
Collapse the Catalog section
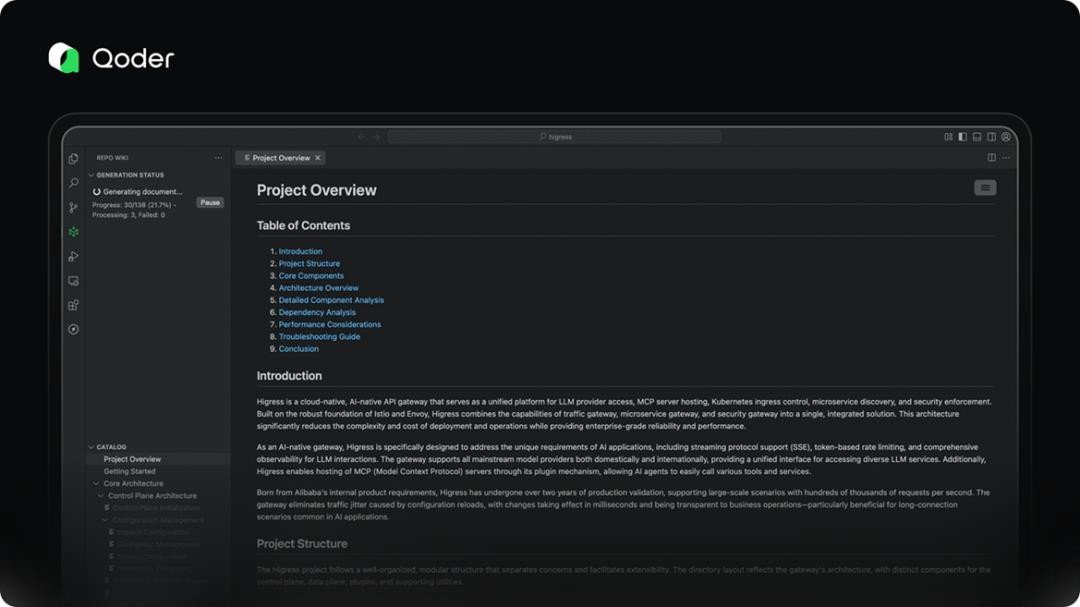(x=92, y=447)
